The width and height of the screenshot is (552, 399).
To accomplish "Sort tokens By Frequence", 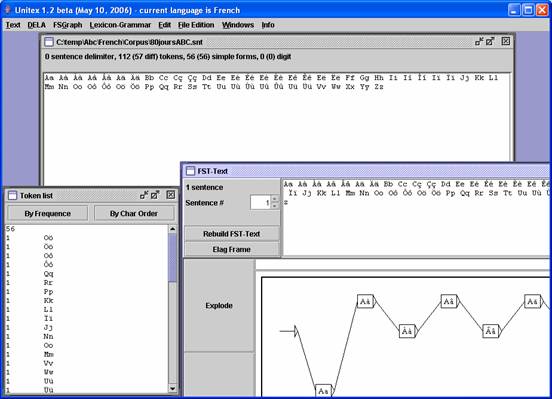I will pos(48,213).
